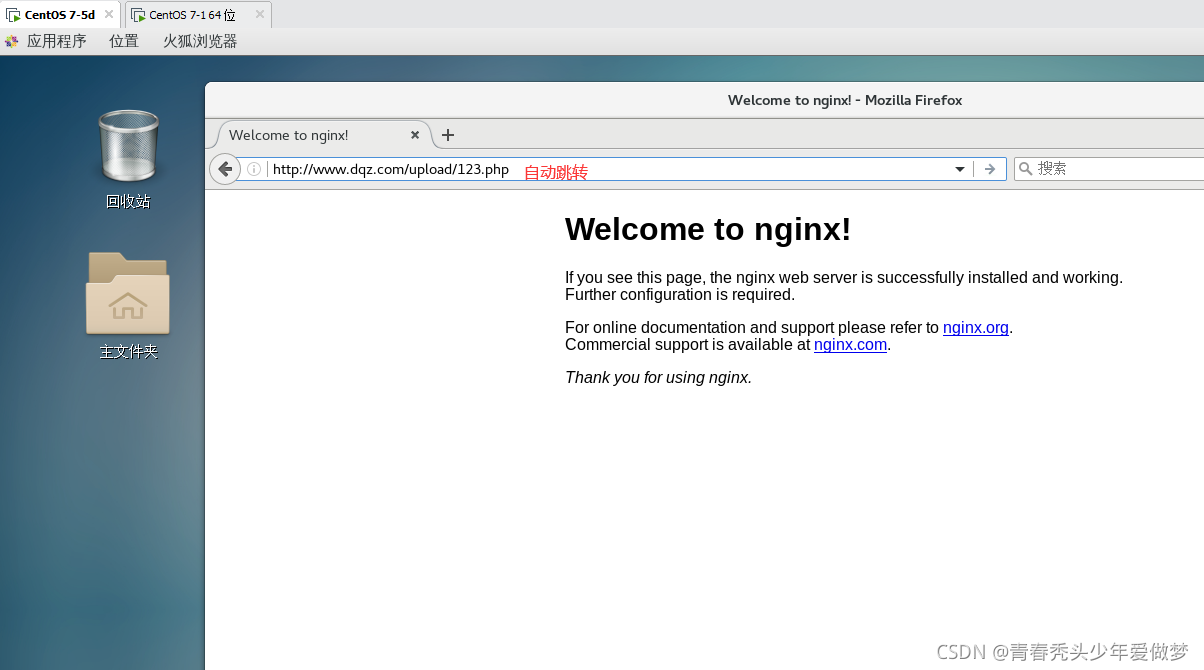The width and height of the screenshot is (1204, 670).
Task: Show site information via the info icon
Action: (254, 169)
